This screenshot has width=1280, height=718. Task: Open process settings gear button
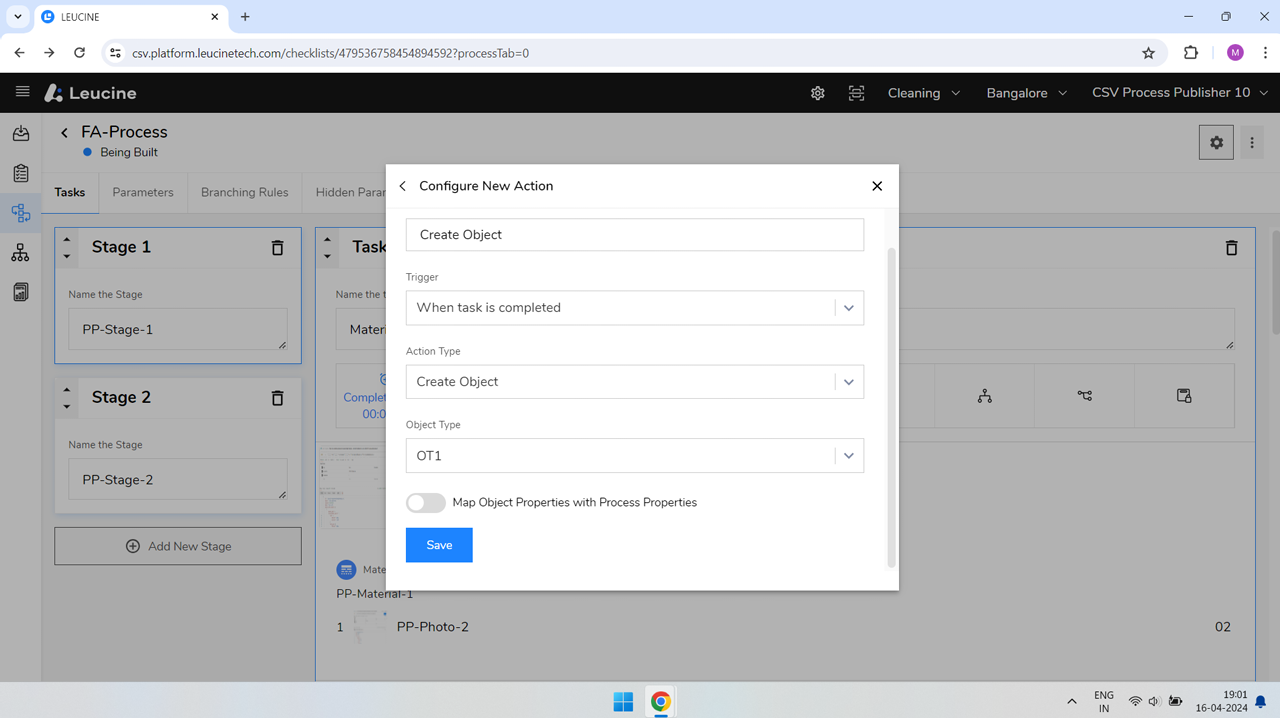[x=1216, y=143]
